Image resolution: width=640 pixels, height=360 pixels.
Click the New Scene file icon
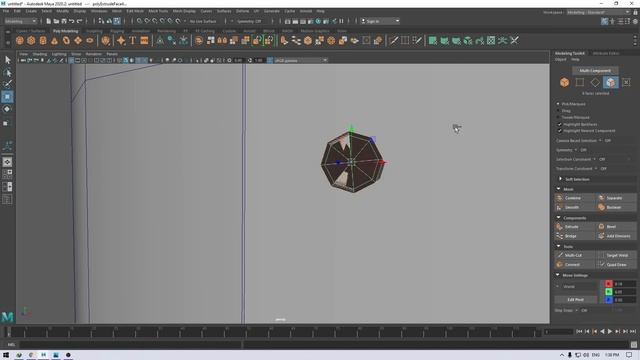(49, 21)
